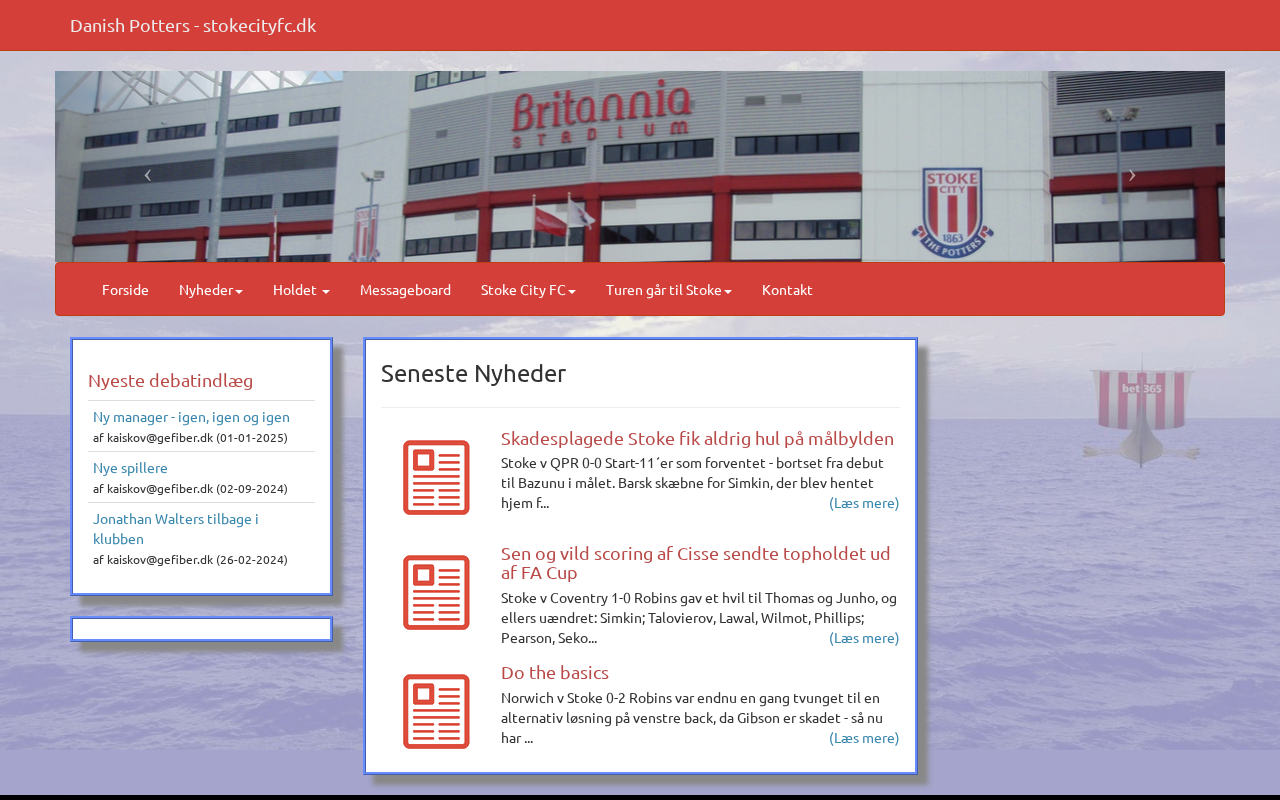Click the Norwich v Stoke 0-2 summary text
Screen dimensions: 1280x800
click(692, 718)
